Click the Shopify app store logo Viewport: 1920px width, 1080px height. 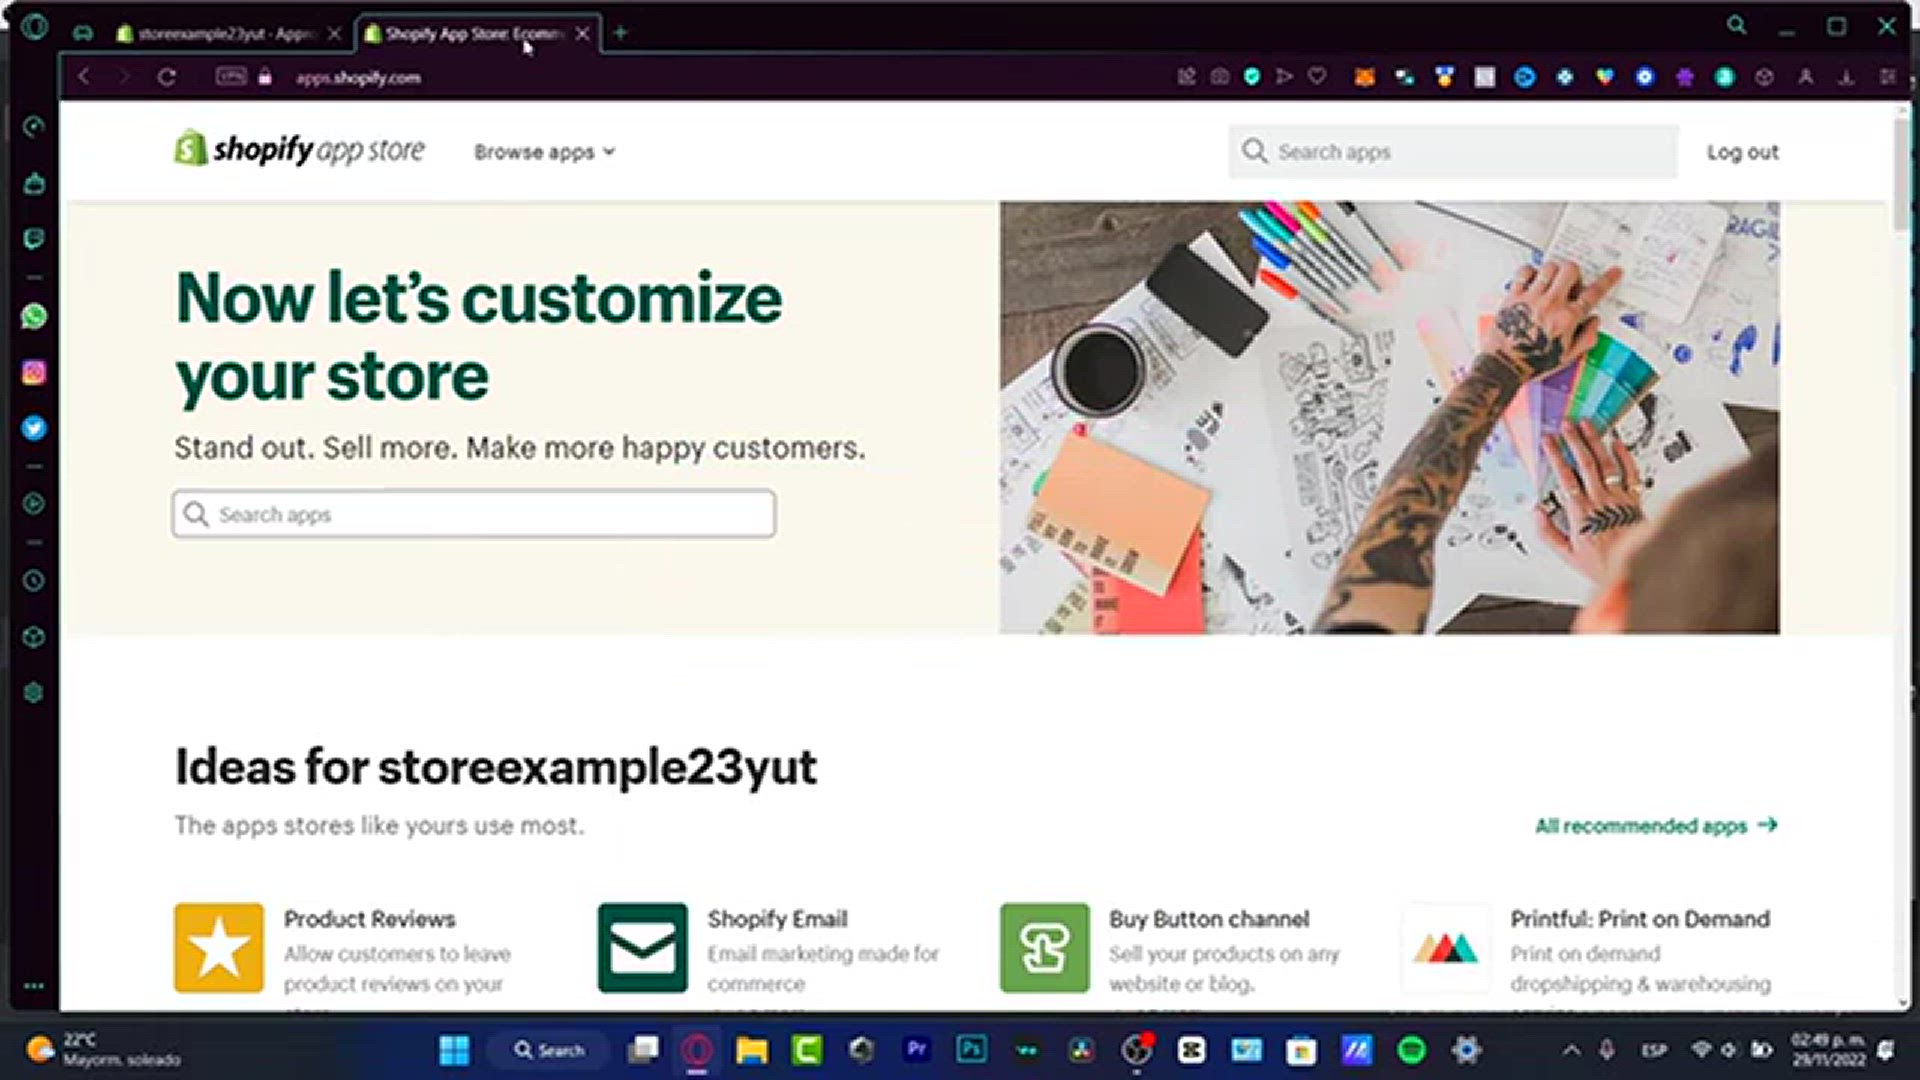pyautogui.click(x=299, y=149)
